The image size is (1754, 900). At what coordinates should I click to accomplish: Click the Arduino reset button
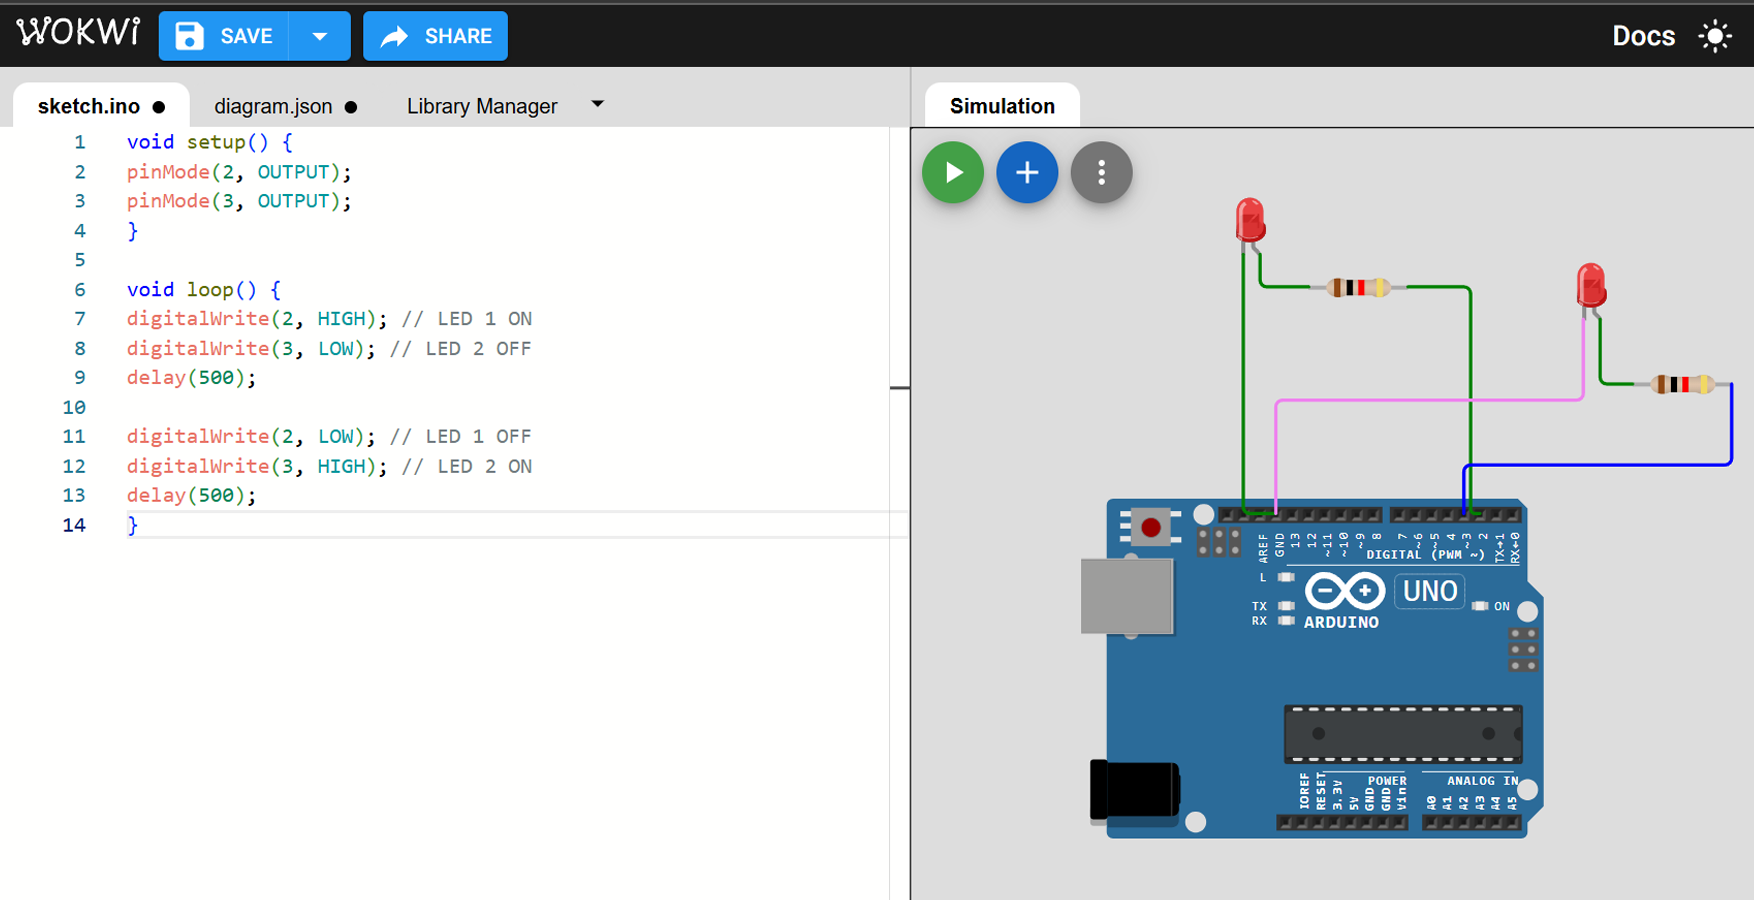tap(1151, 527)
